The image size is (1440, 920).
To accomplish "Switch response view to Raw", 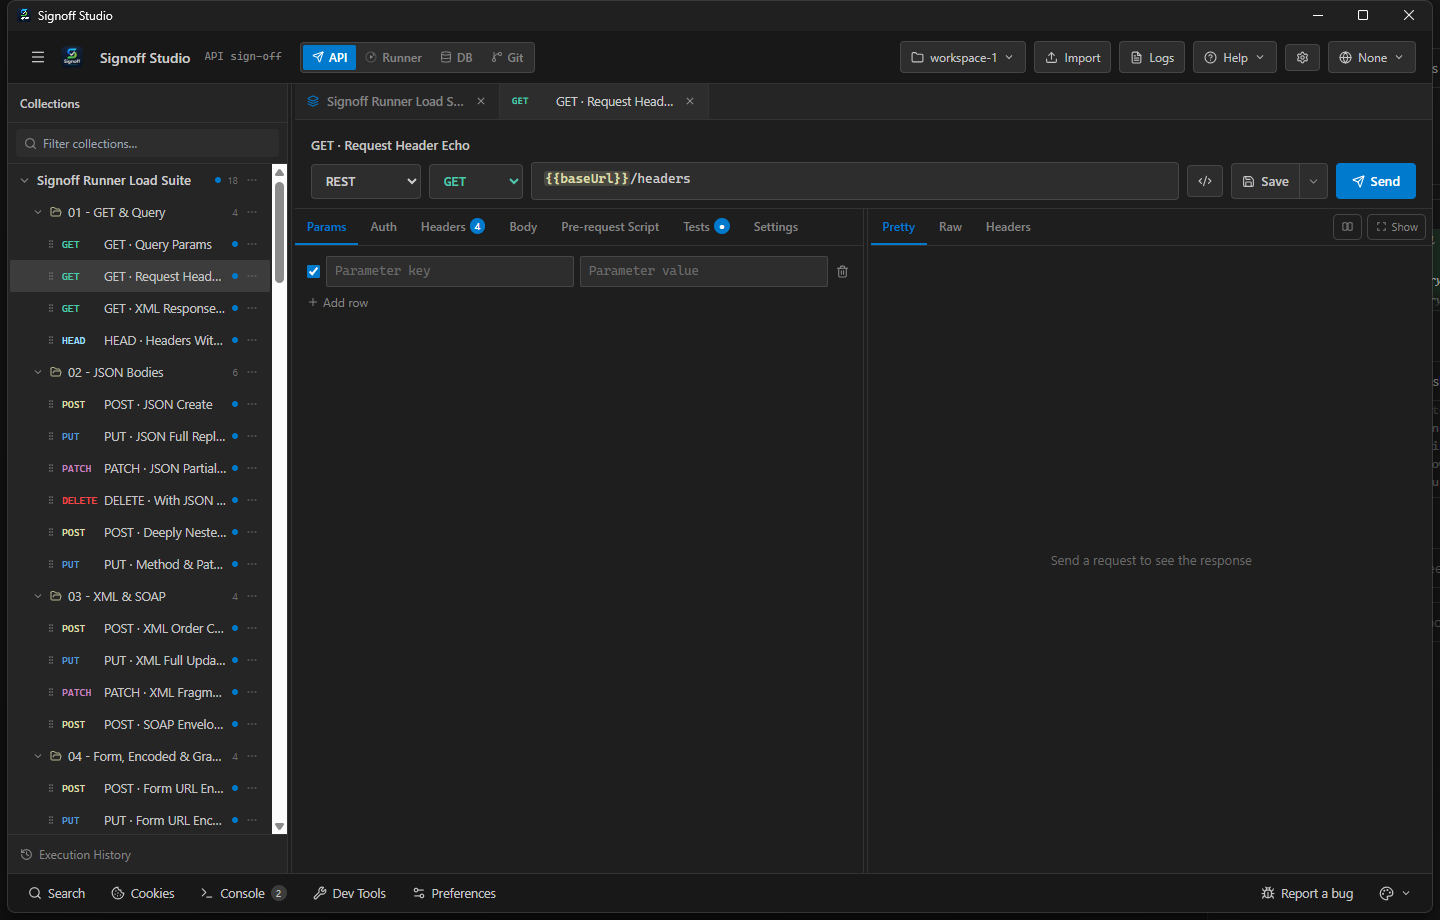I will tap(950, 227).
